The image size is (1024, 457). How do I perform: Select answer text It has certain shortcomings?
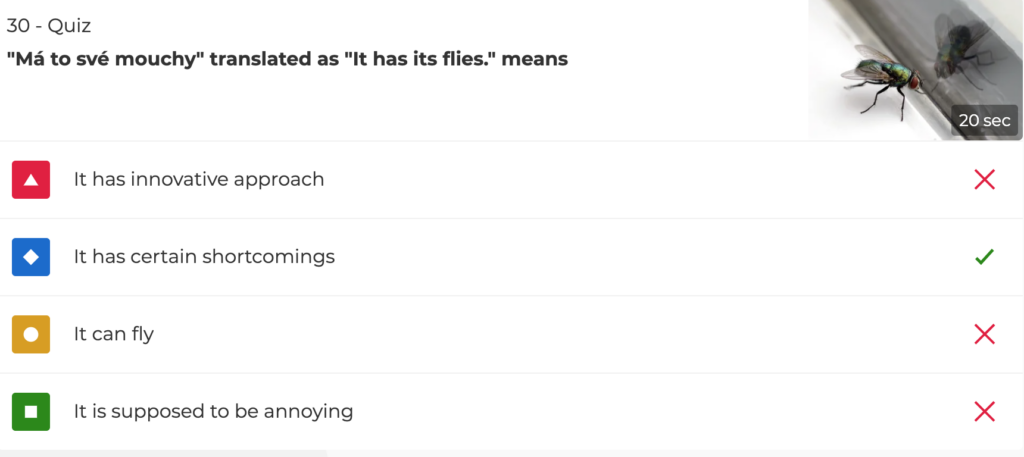coord(204,257)
